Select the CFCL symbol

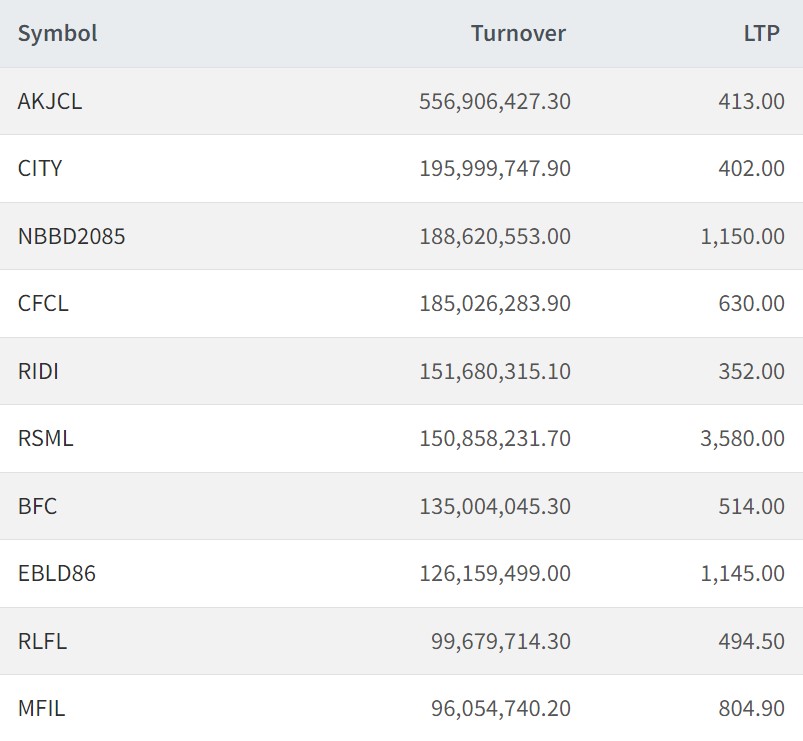43,303
